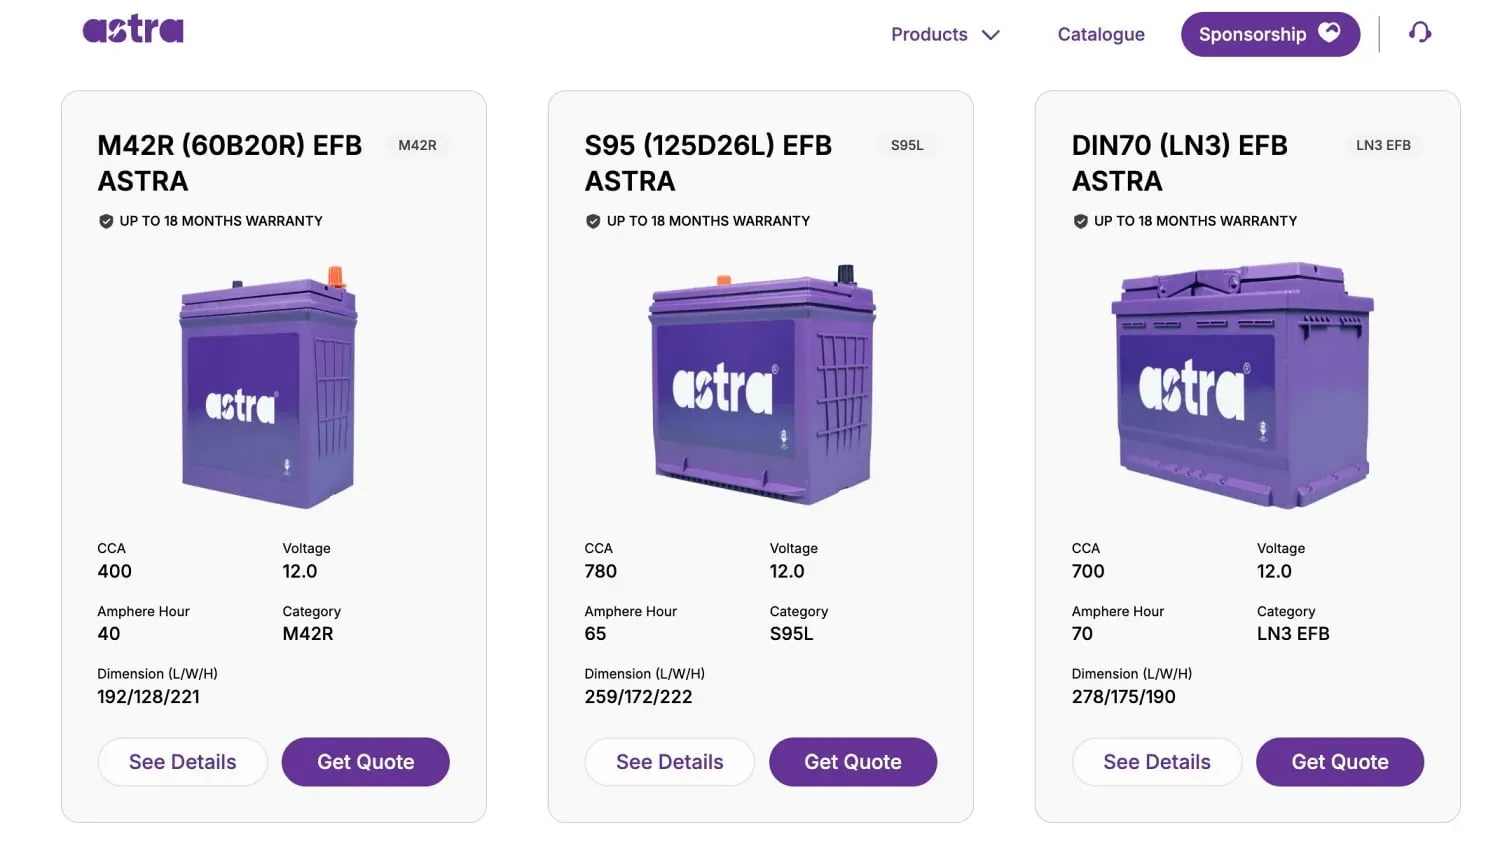This screenshot has width=1500, height=844.
Task: Get Quote for S95 battery
Action: tap(853, 762)
